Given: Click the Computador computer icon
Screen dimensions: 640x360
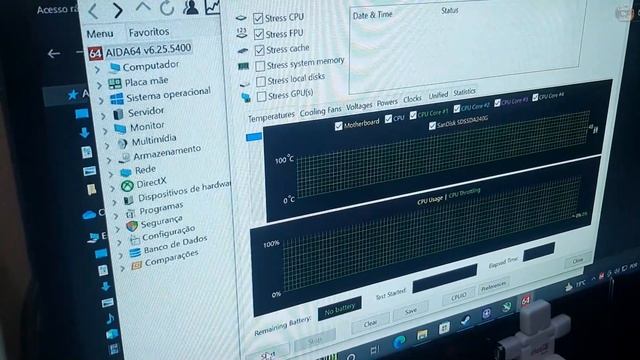Looking at the screenshot, I should (x=115, y=67).
